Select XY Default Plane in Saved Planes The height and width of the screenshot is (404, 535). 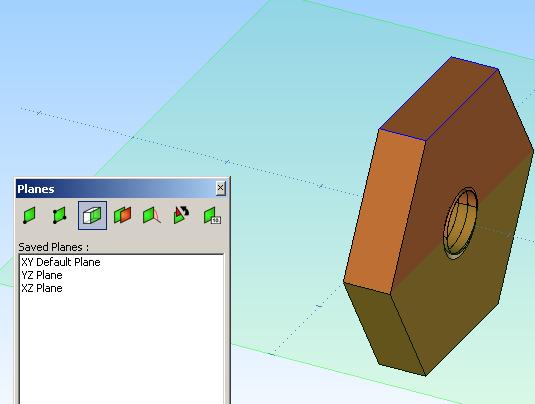(x=61, y=262)
